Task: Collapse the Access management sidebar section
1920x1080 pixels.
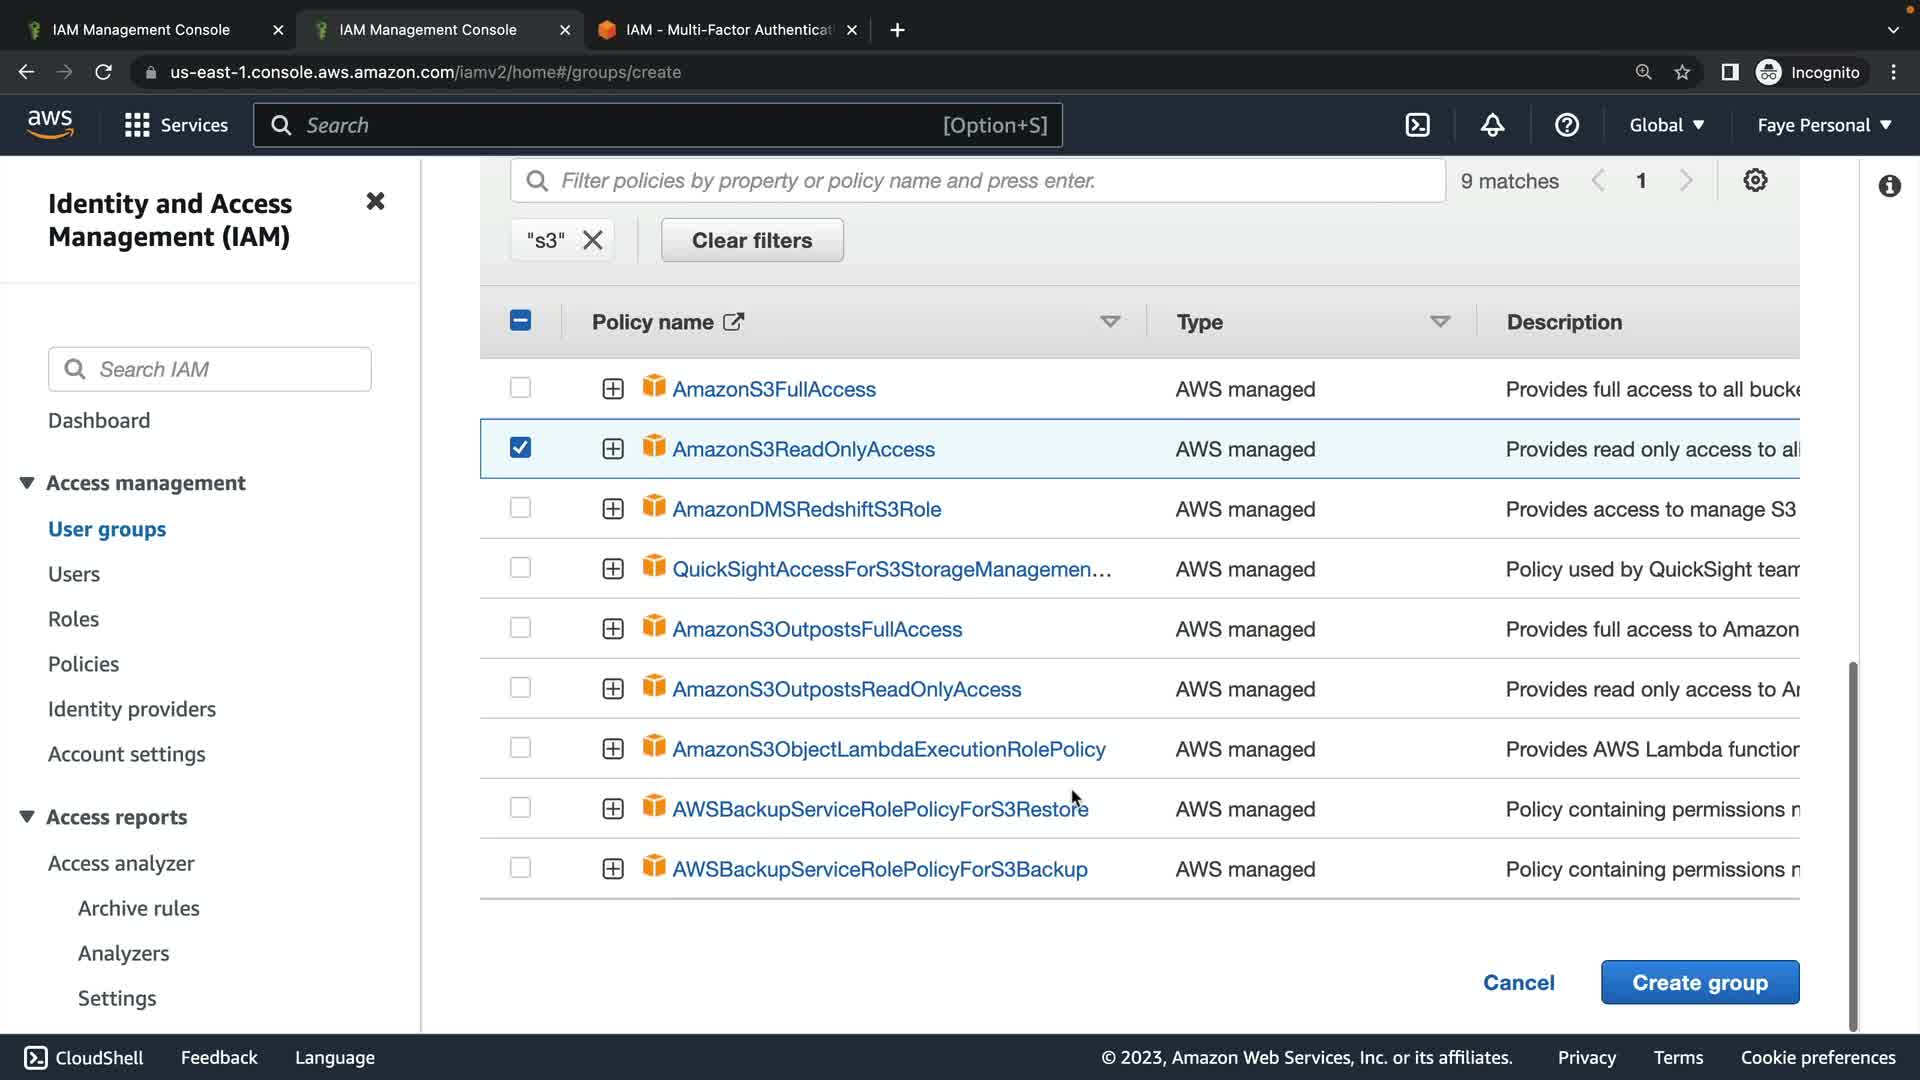Action: click(x=27, y=483)
